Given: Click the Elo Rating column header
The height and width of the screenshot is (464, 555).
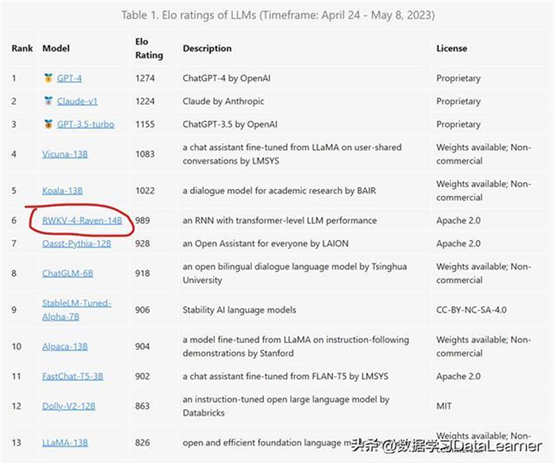Looking at the screenshot, I should coord(149,48).
